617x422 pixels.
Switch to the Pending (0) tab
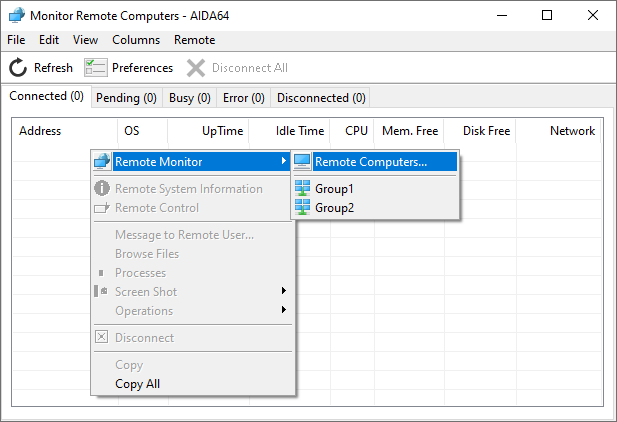[x=126, y=98]
